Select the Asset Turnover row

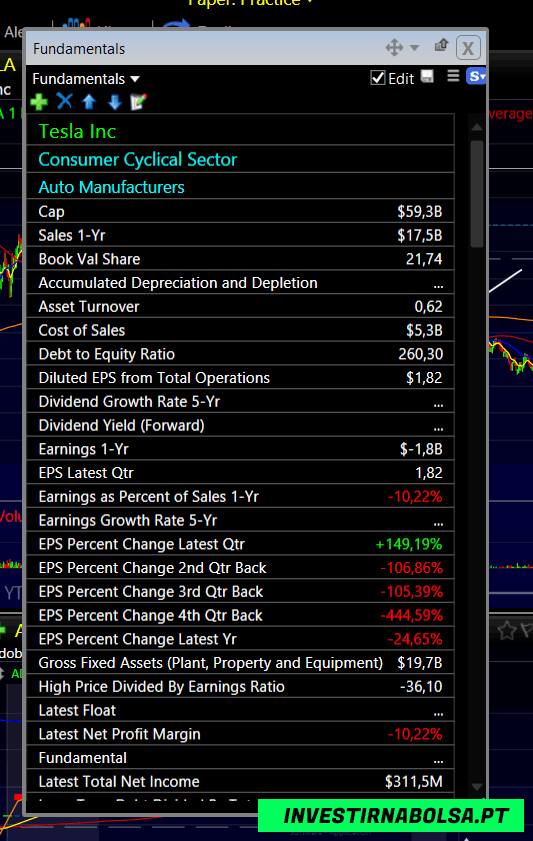click(240, 306)
